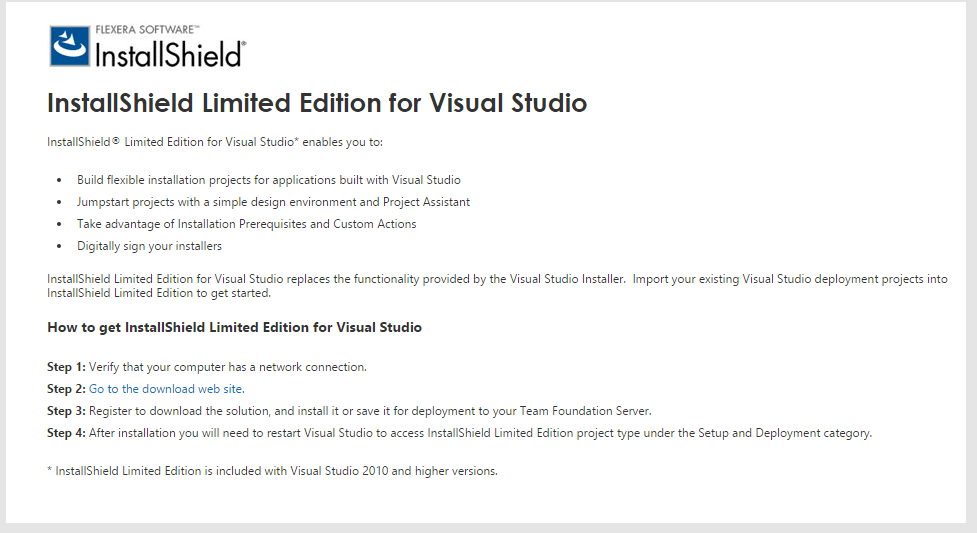The image size is (977, 533).
Task: Click the 'Digitally sign your installers' bullet
Action: (x=149, y=246)
